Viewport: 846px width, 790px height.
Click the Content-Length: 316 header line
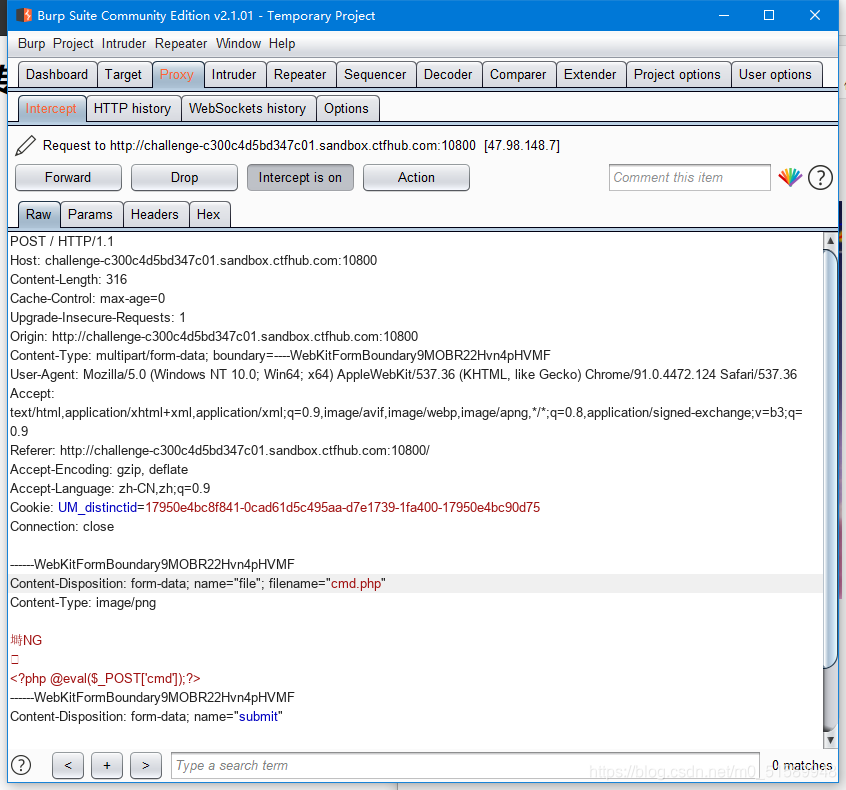(x=69, y=280)
